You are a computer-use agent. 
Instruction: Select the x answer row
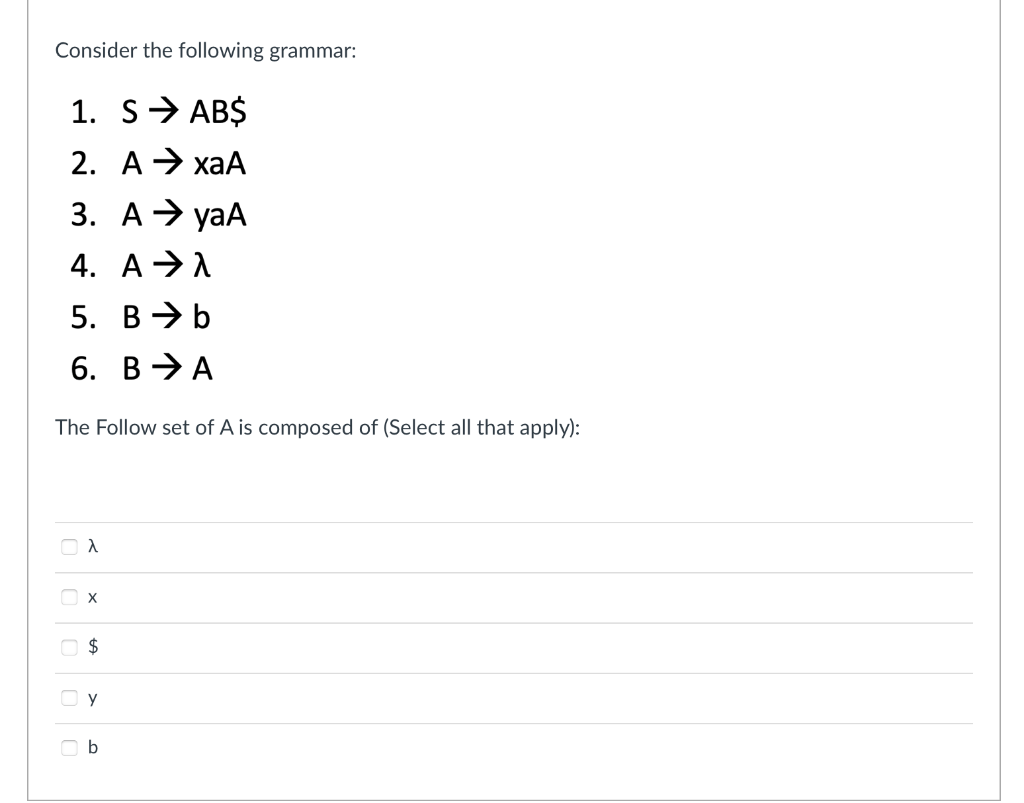(500, 596)
